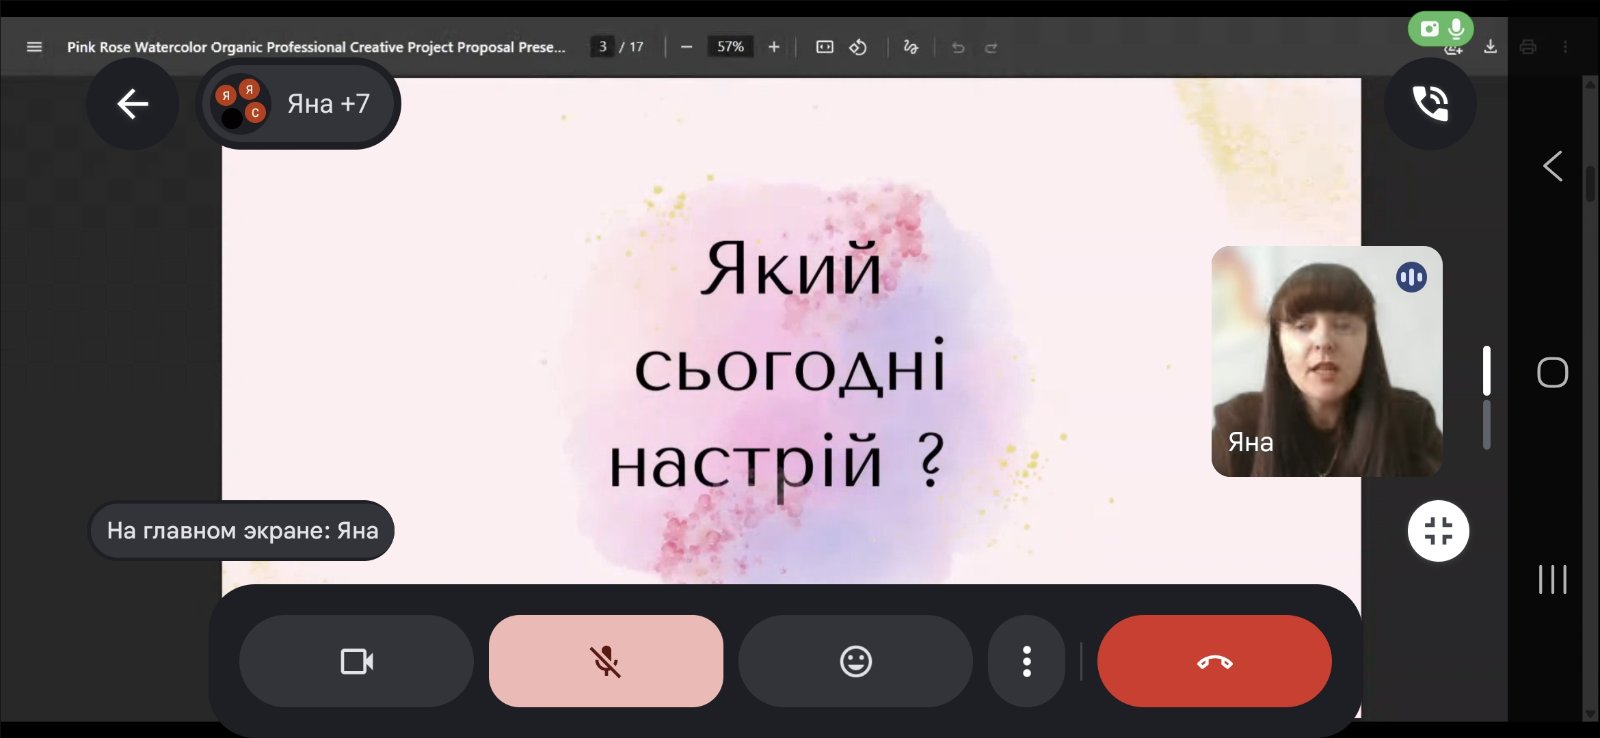Tap the back arrow button
Image resolution: width=1600 pixels, height=738 pixels.
point(132,104)
